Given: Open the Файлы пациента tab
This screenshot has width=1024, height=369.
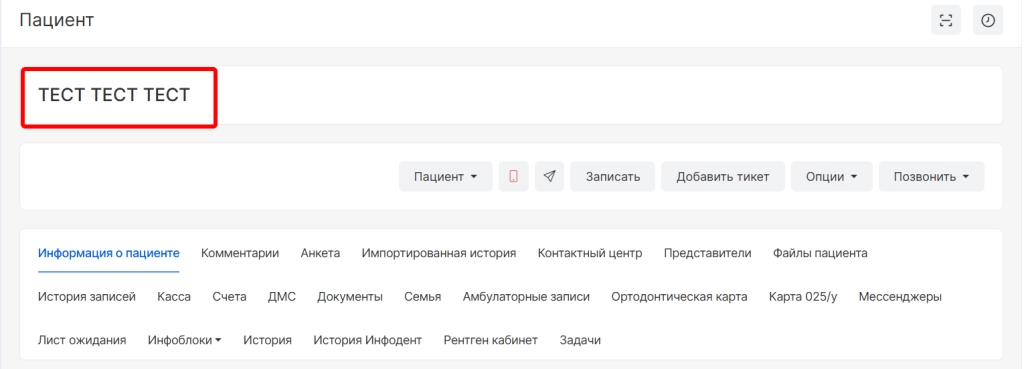Looking at the screenshot, I should [820, 253].
